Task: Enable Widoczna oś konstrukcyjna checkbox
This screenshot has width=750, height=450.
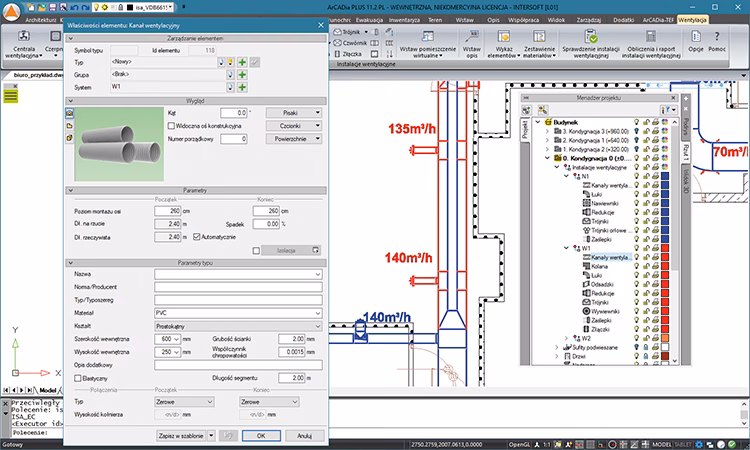Action: (172, 126)
